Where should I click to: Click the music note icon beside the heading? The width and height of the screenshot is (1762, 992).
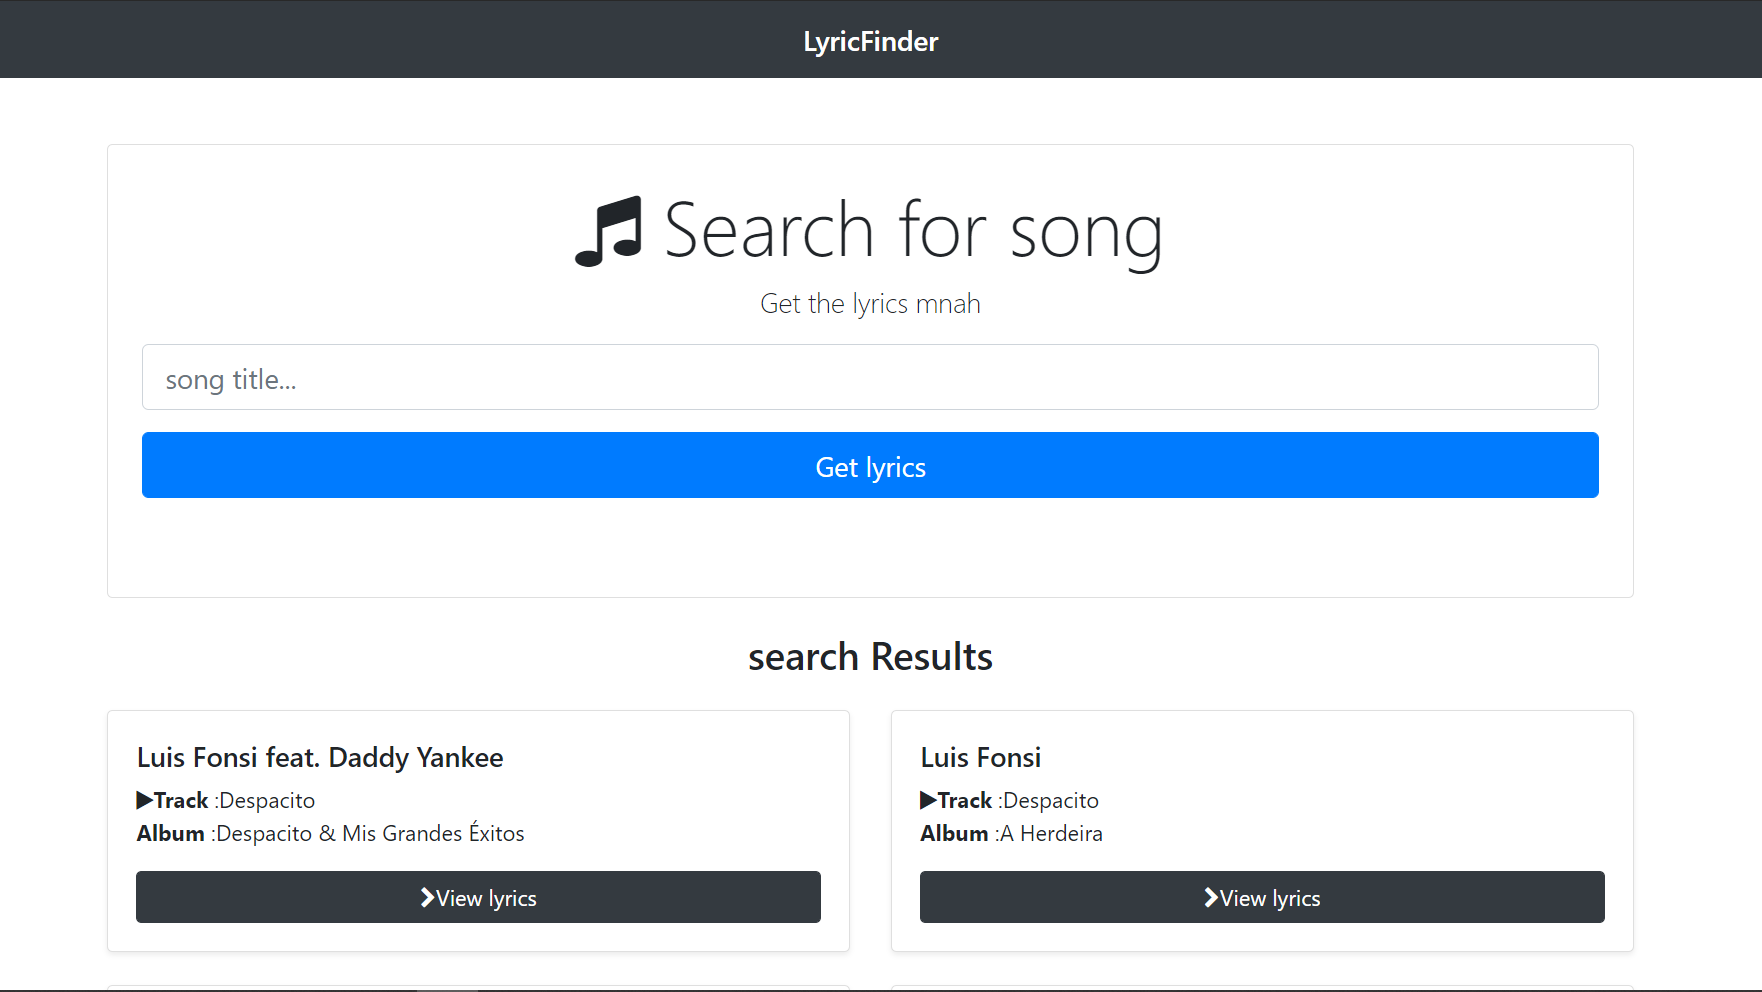click(x=608, y=231)
